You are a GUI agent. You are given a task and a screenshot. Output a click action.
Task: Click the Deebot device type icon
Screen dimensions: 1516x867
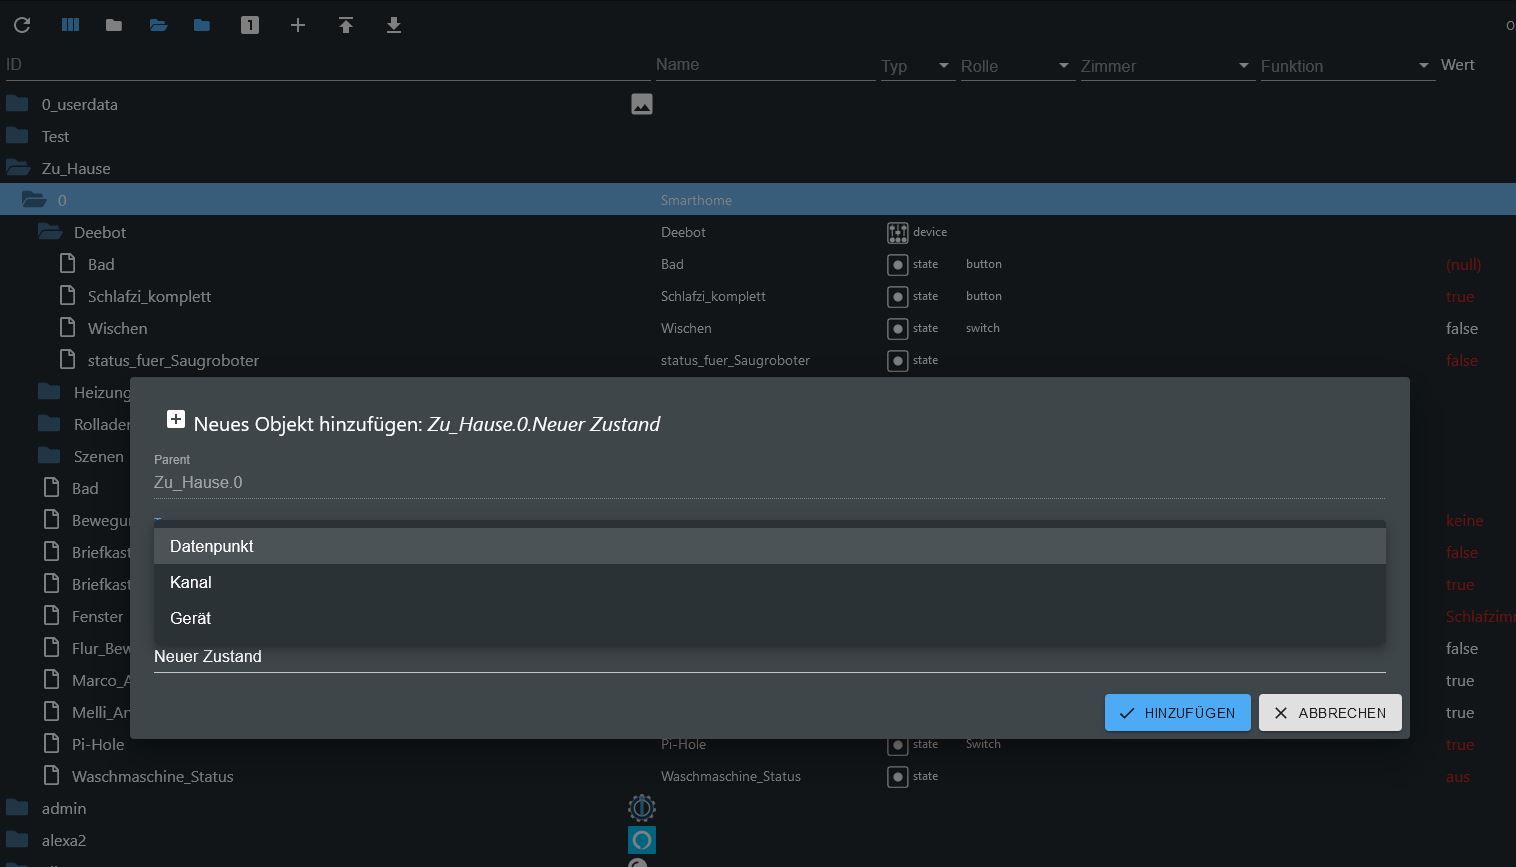point(898,232)
